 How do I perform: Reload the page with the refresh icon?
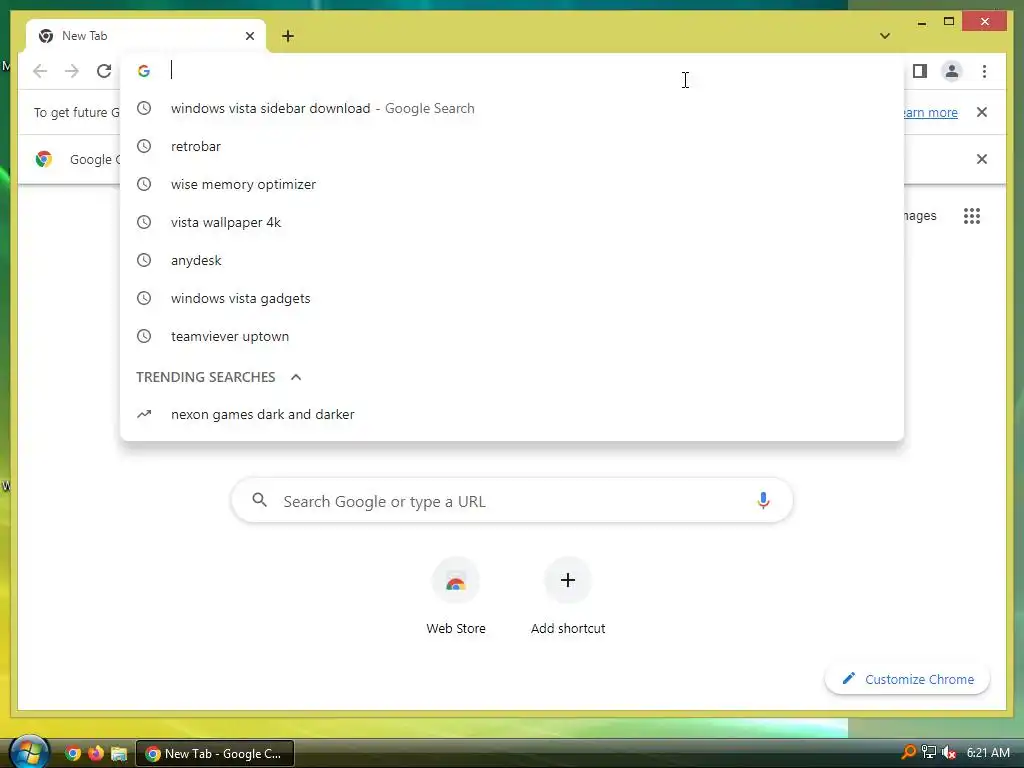[104, 71]
